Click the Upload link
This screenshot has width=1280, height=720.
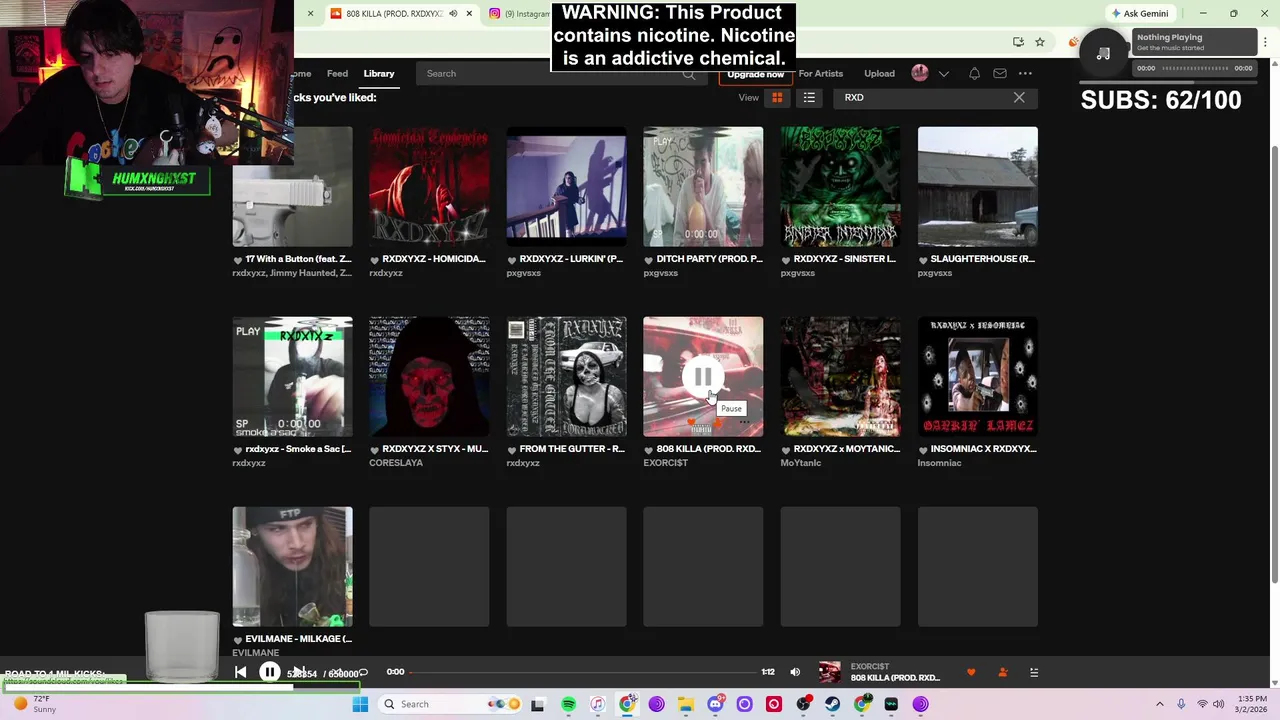(x=879, y=73)
